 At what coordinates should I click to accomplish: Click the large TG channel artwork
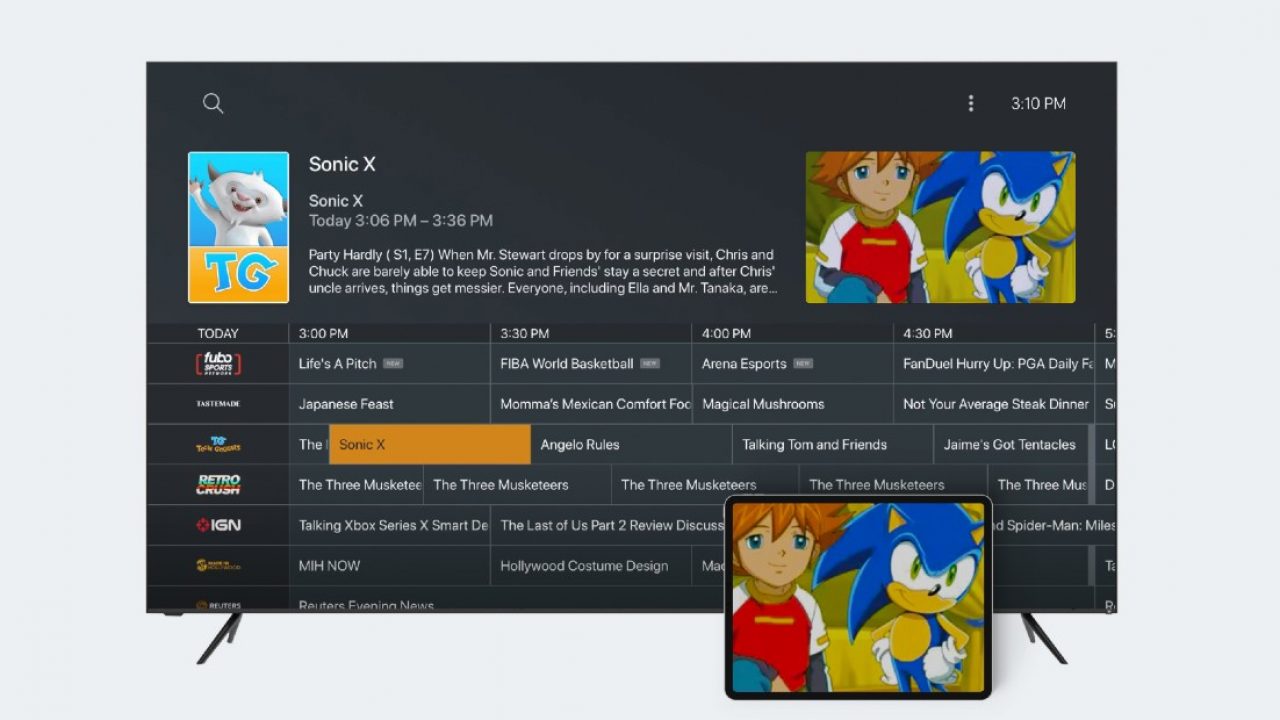238,227
